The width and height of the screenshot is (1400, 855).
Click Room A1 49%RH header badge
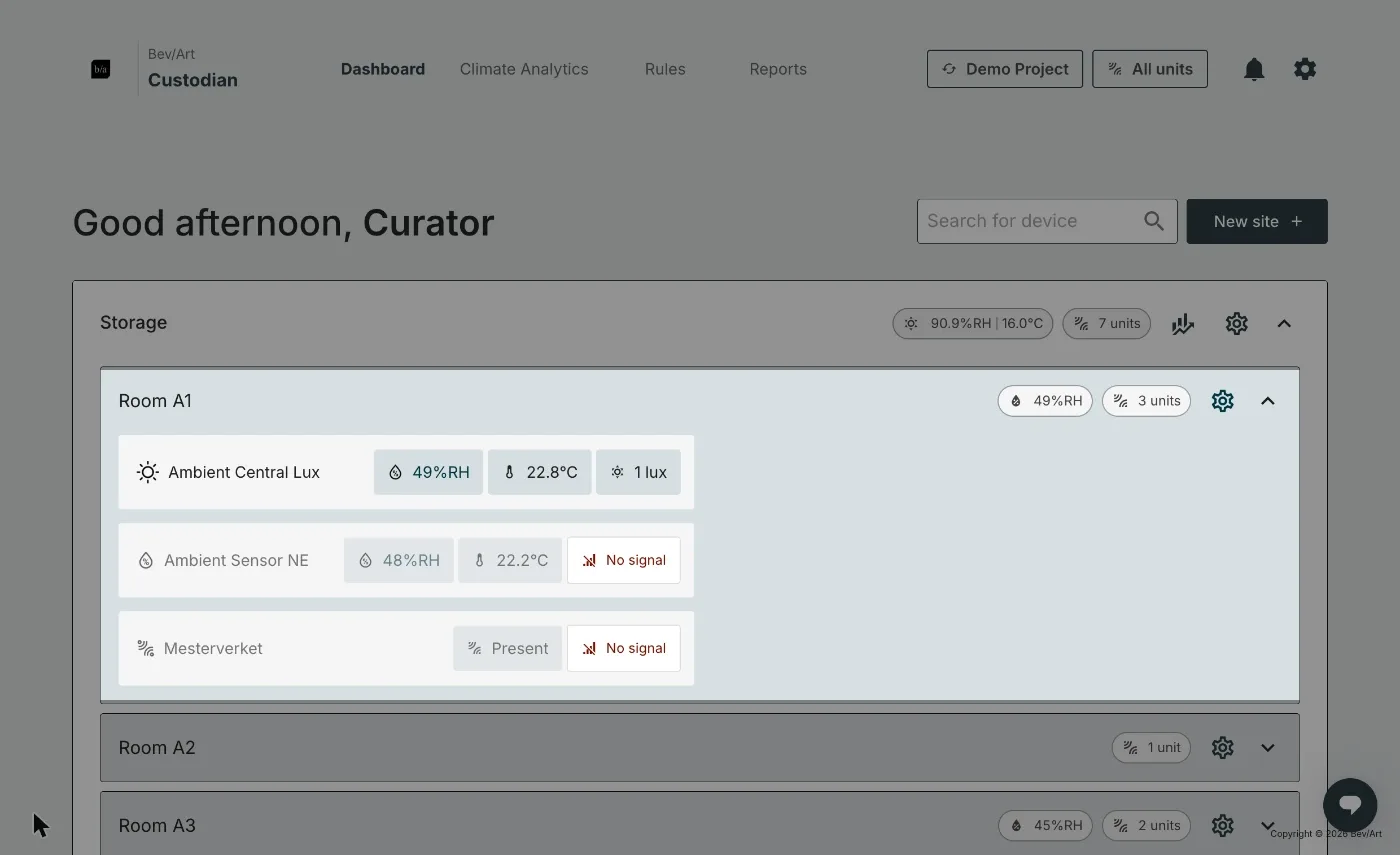click(x=1045, y=401)
